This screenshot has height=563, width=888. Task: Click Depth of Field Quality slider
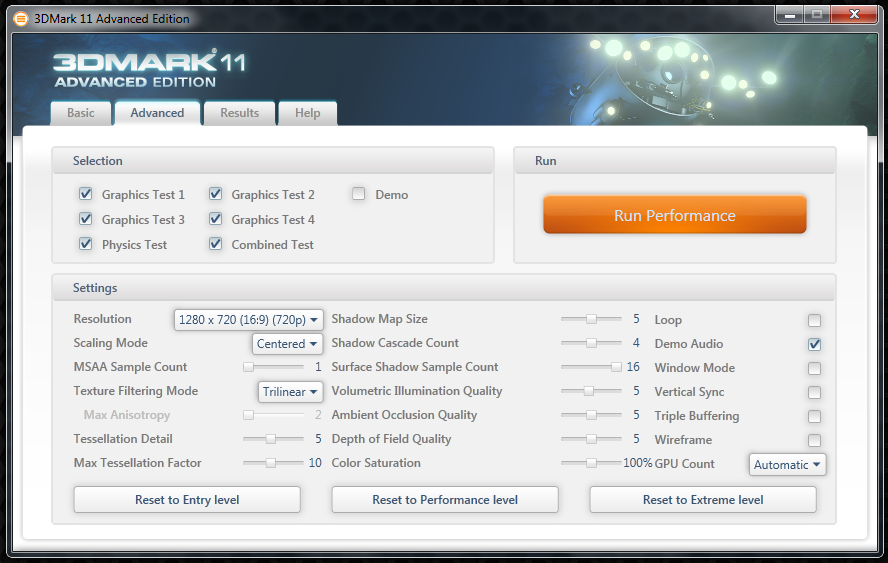tap(591, 439)
